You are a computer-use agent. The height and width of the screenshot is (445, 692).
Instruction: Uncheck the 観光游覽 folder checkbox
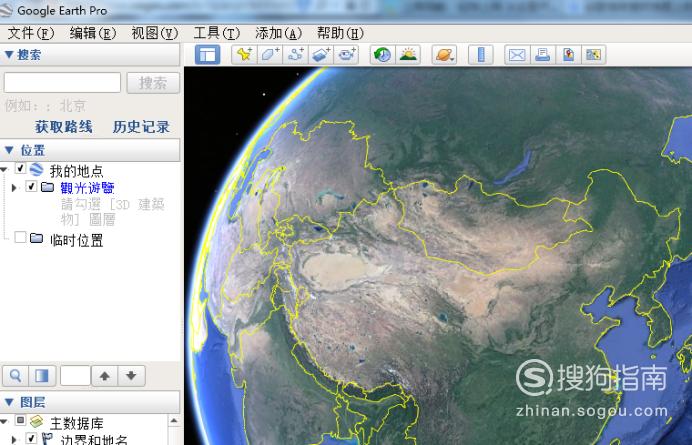31,186
